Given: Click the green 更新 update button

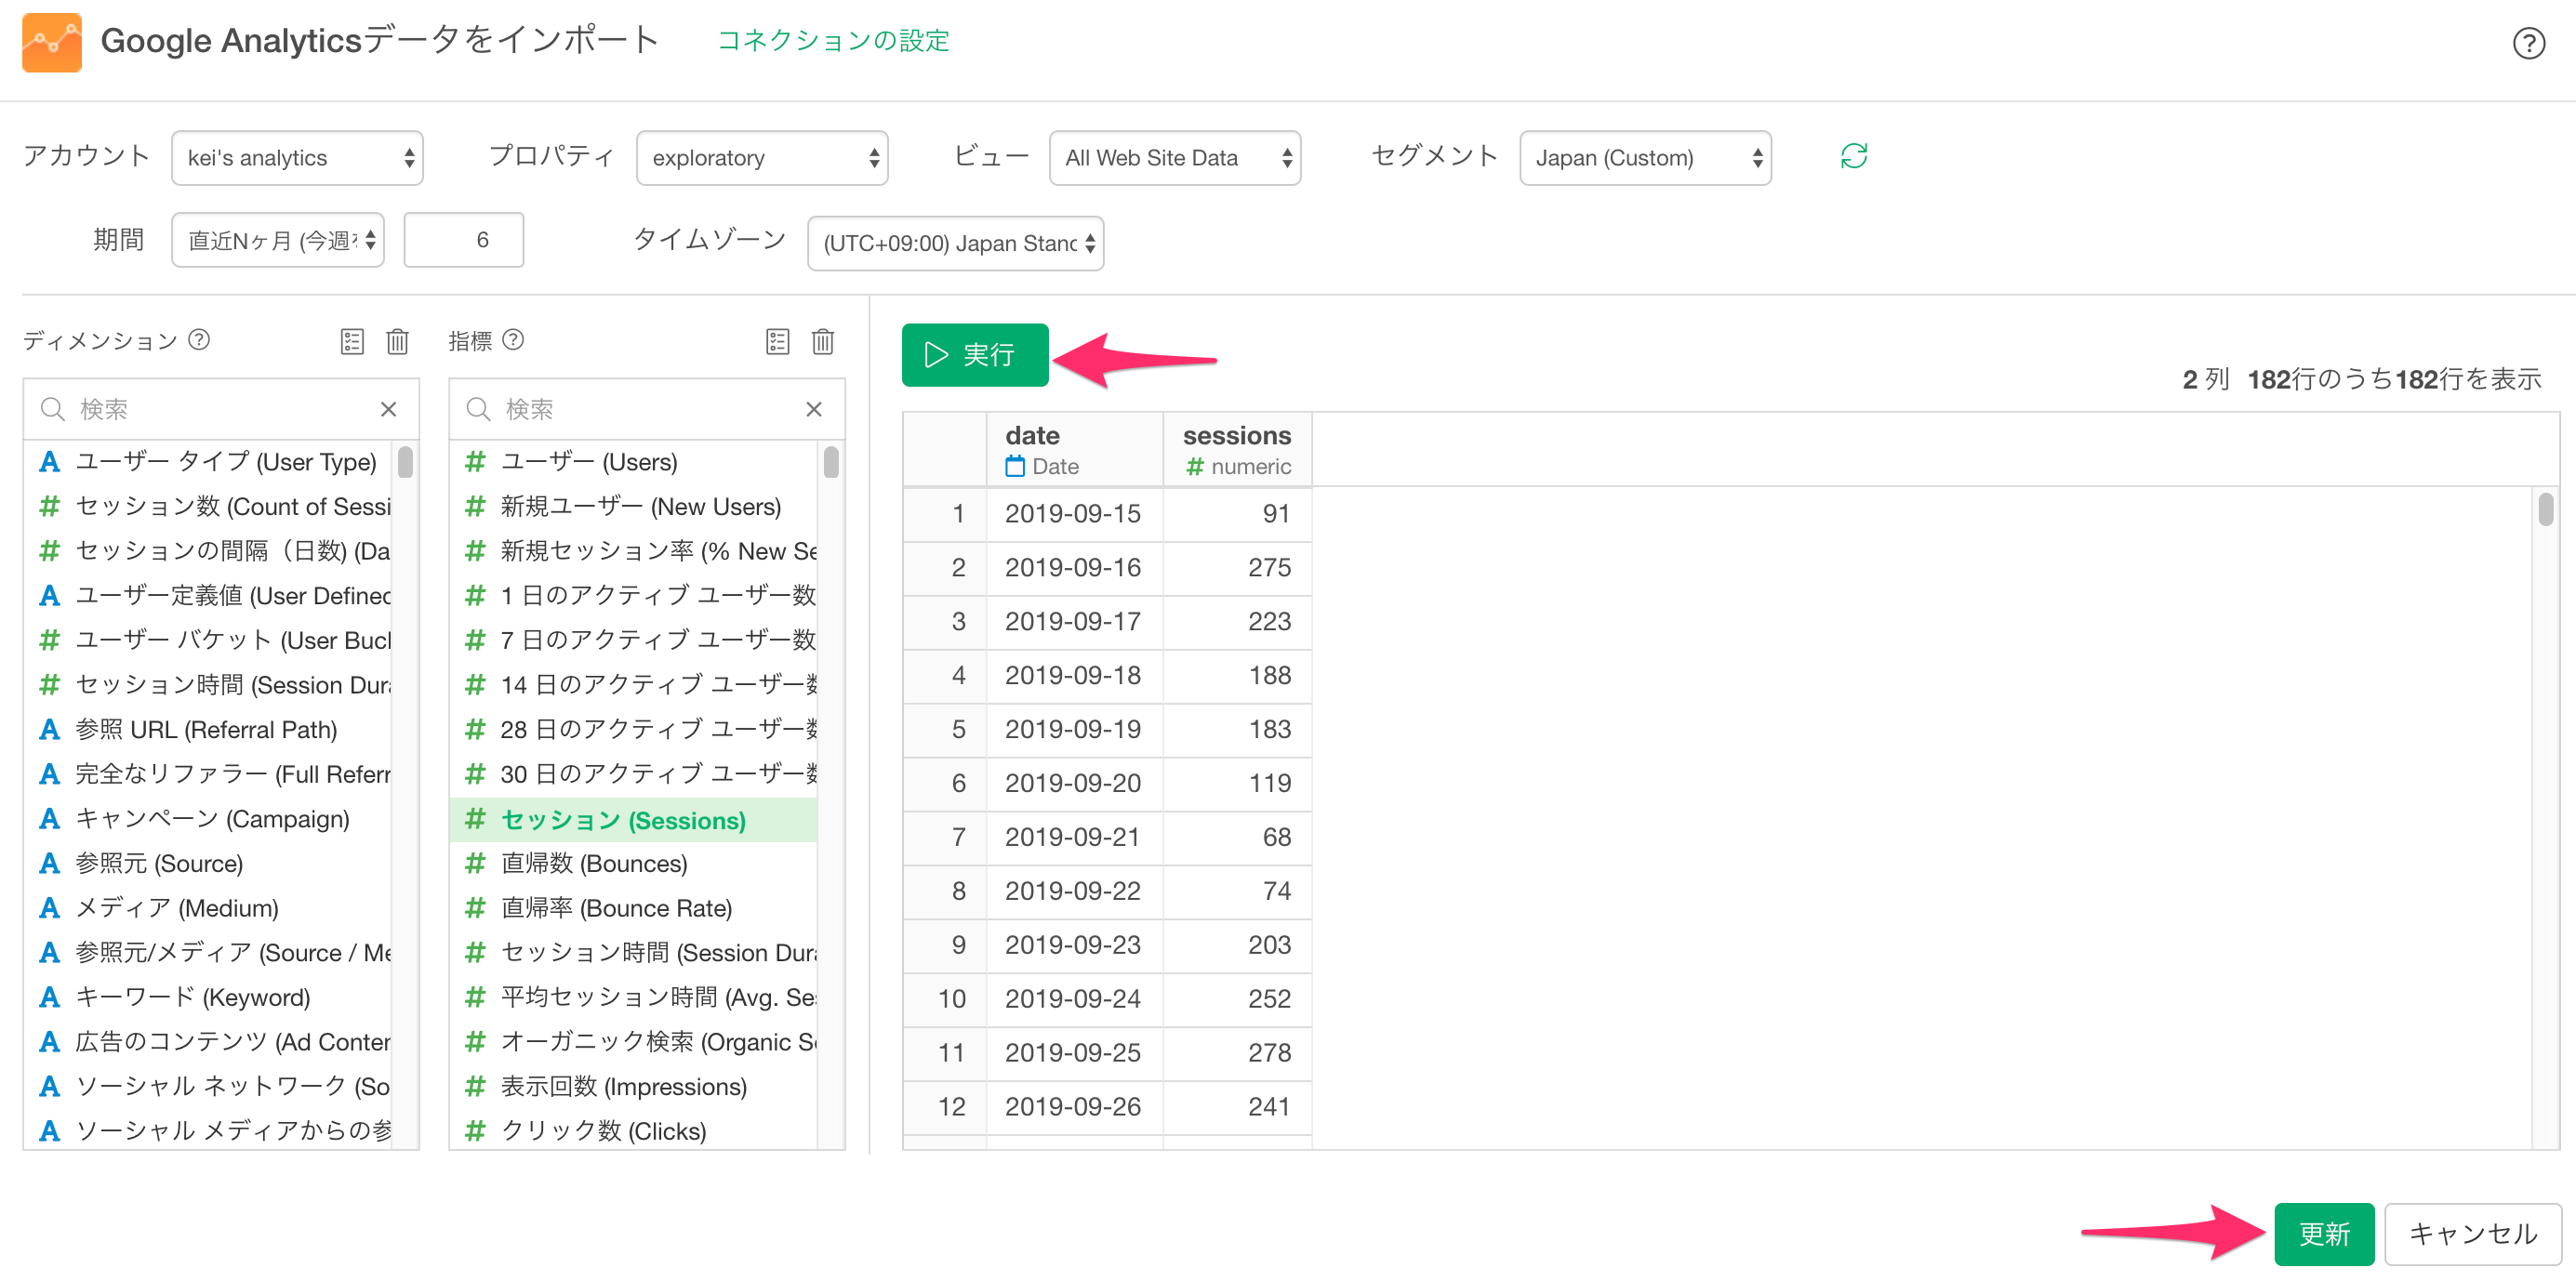Looking at the screenshot, I should tap(2324, 1234).
